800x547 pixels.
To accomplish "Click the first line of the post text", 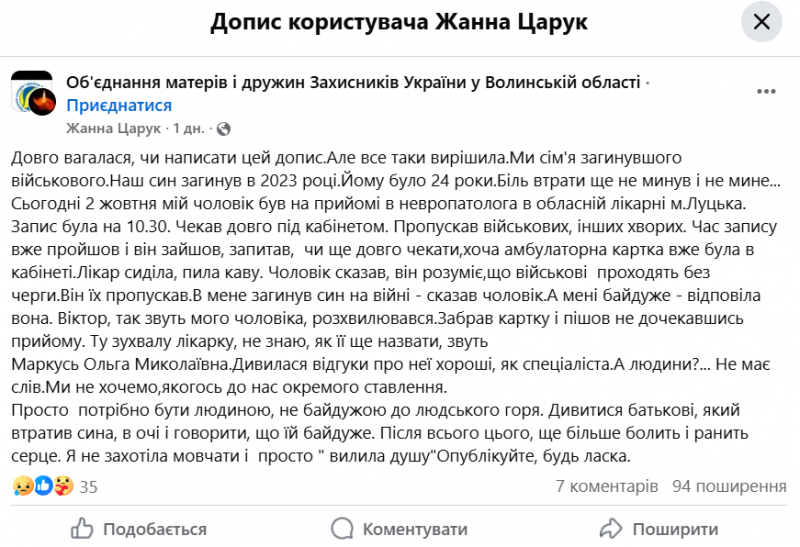I will pyautogui.click(x=350, y=158).
